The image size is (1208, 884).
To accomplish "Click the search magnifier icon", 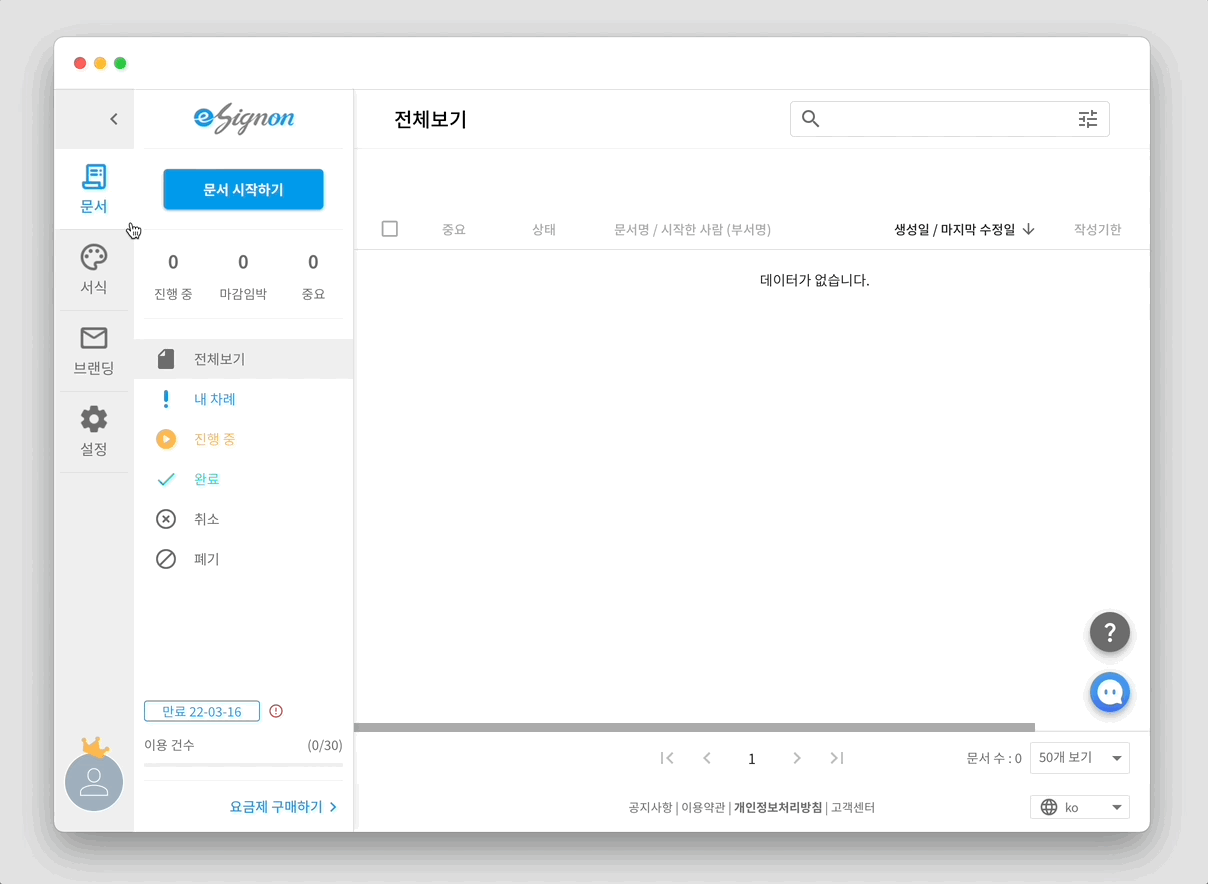I will [811, 119].
